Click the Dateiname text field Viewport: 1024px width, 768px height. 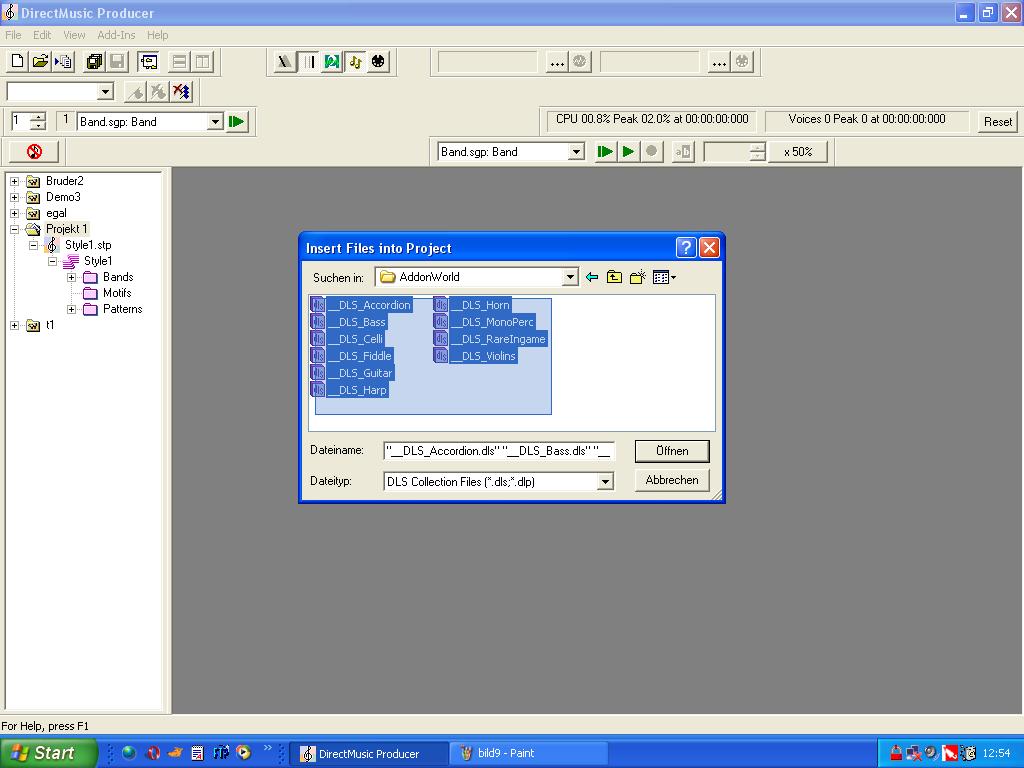point(498,451)
